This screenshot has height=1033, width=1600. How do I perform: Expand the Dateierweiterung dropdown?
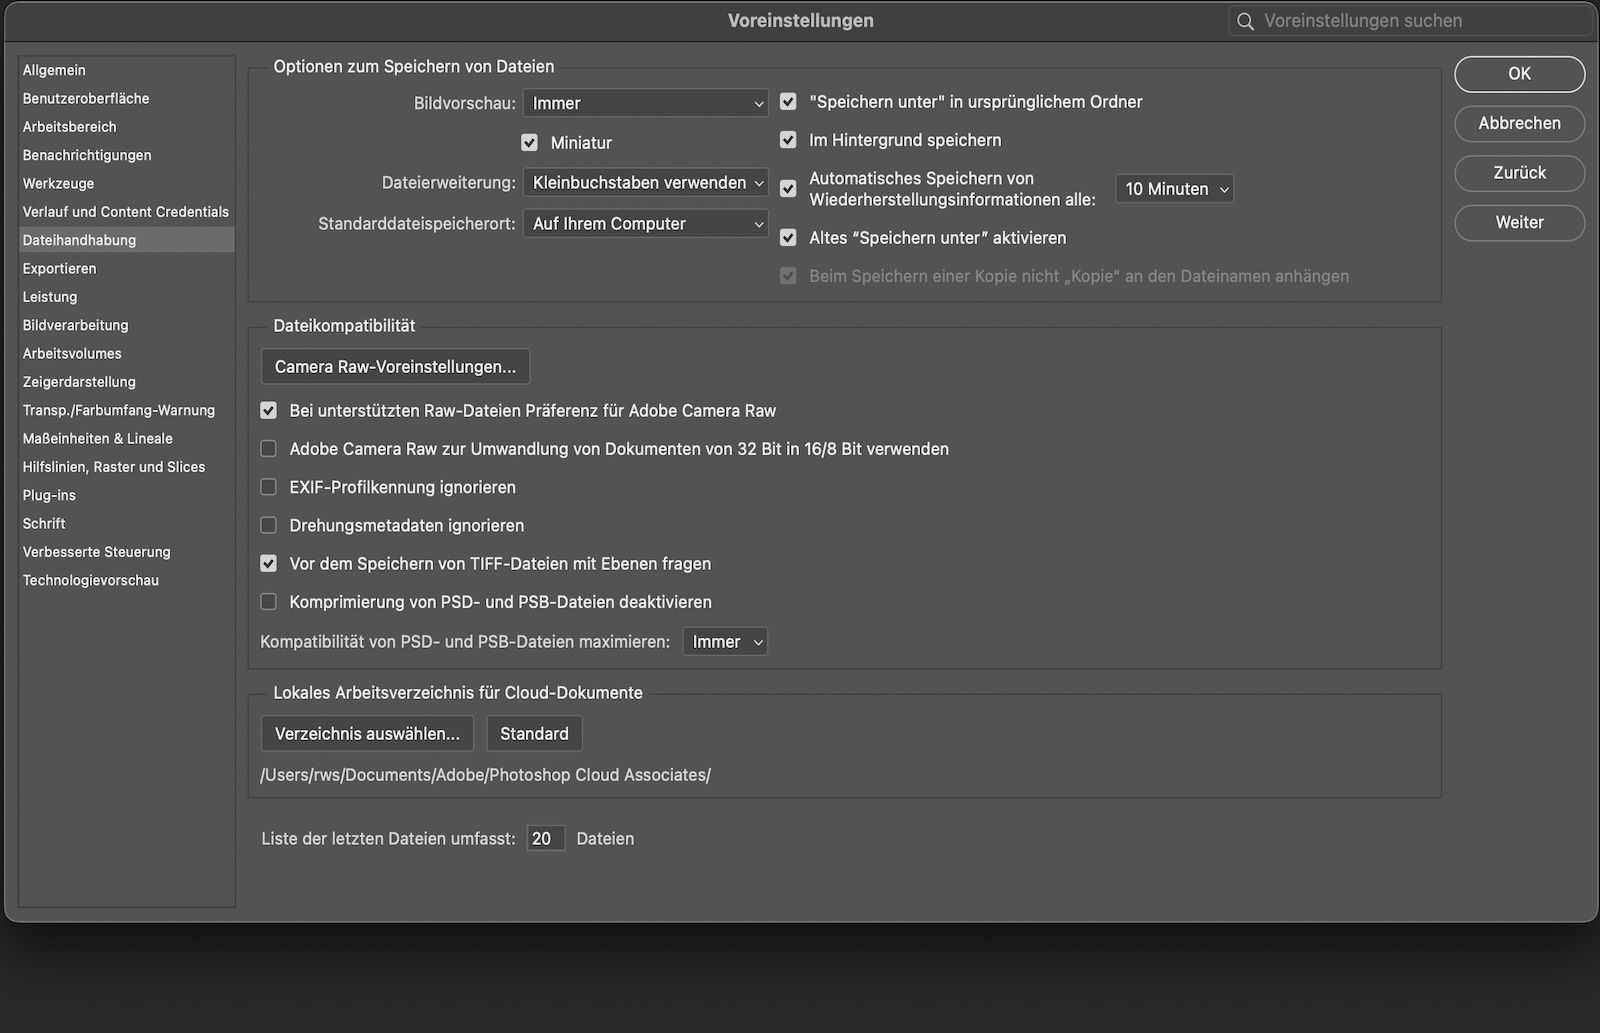645,183
